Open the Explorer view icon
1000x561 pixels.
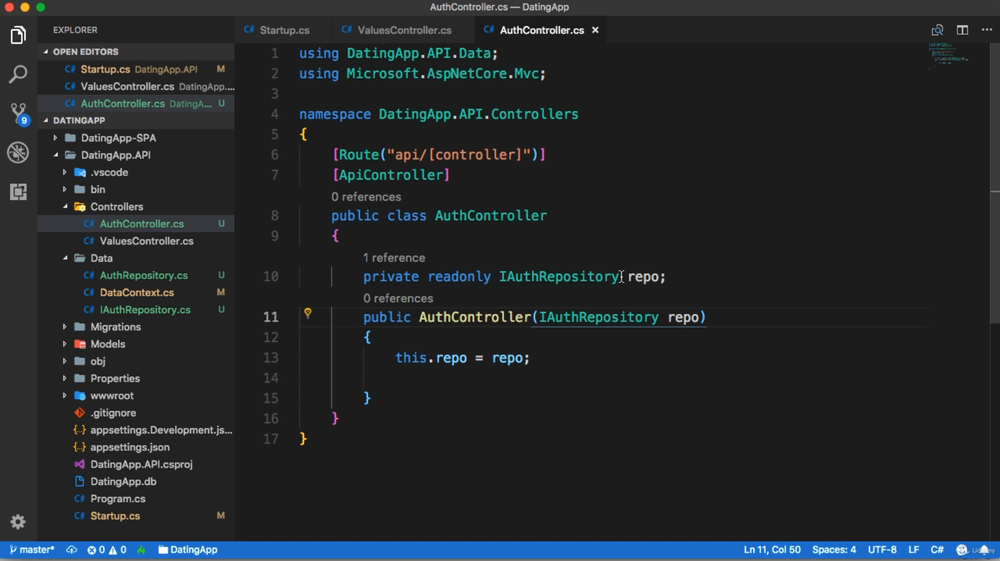(x=18, y=35)
